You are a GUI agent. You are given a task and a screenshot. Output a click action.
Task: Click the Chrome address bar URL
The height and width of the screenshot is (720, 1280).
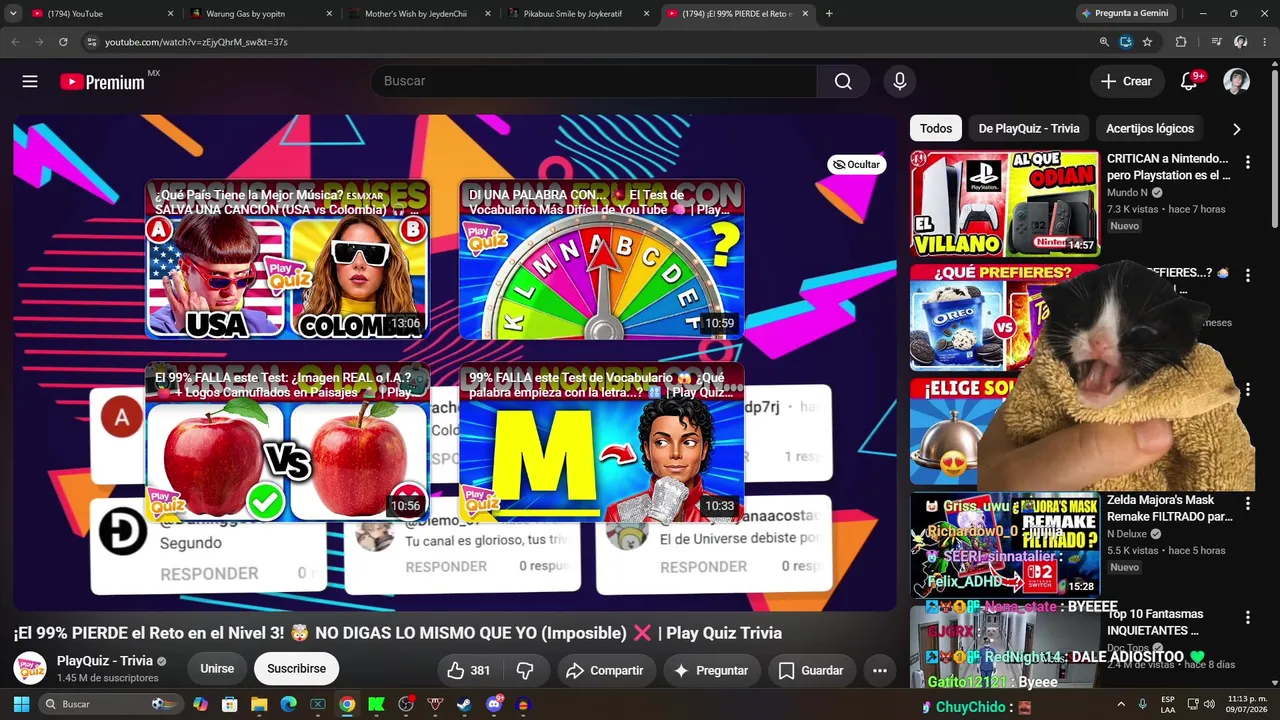(196, 42)
